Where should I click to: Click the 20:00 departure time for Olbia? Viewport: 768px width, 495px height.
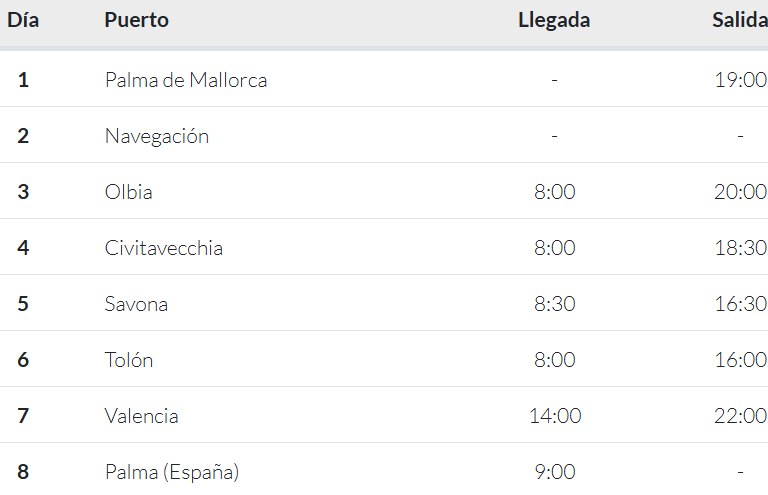[741, 192]
